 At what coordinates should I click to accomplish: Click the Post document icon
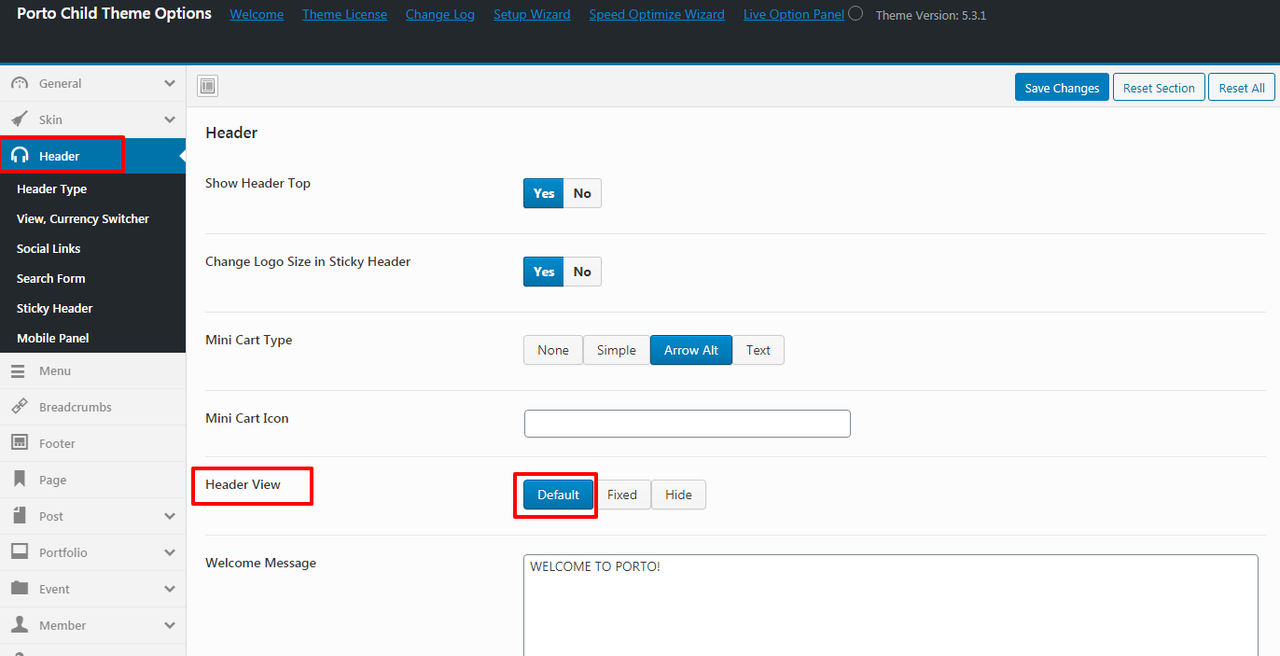pyautogui.click(x=19, y=516)
